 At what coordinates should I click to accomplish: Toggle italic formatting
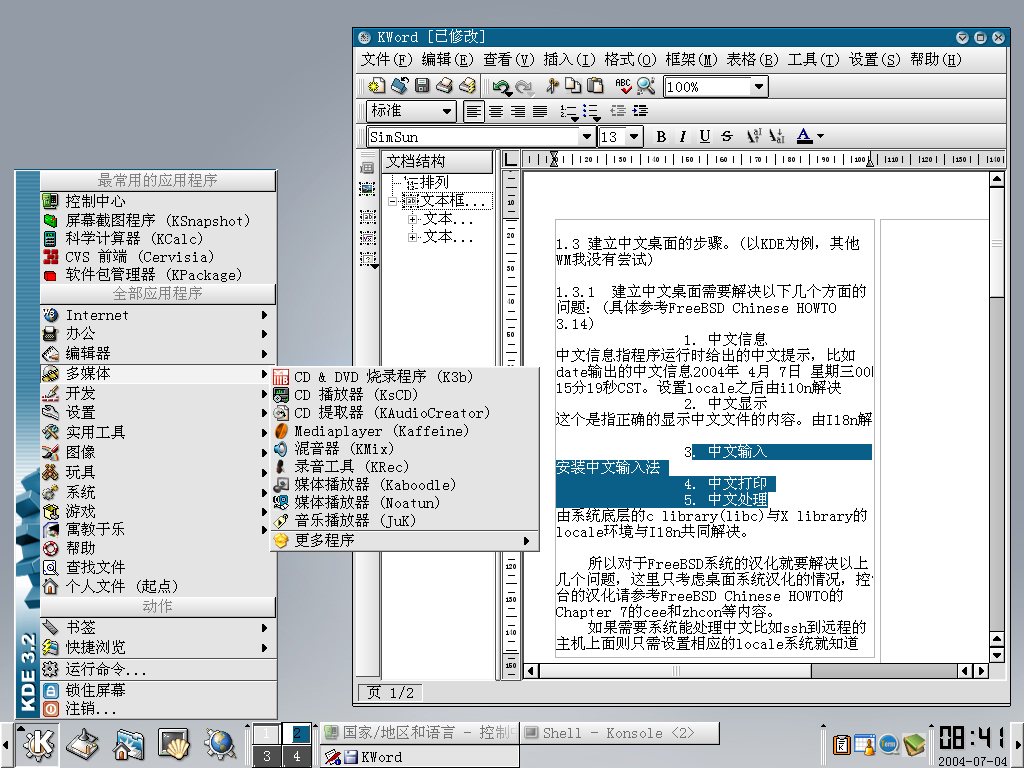[682, 136]
